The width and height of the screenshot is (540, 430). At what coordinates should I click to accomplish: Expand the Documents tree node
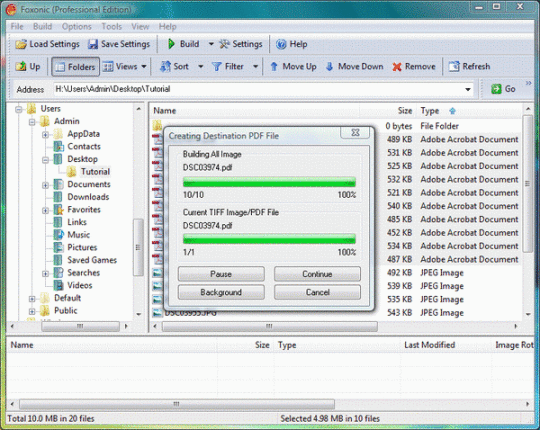tap(45, 185)
